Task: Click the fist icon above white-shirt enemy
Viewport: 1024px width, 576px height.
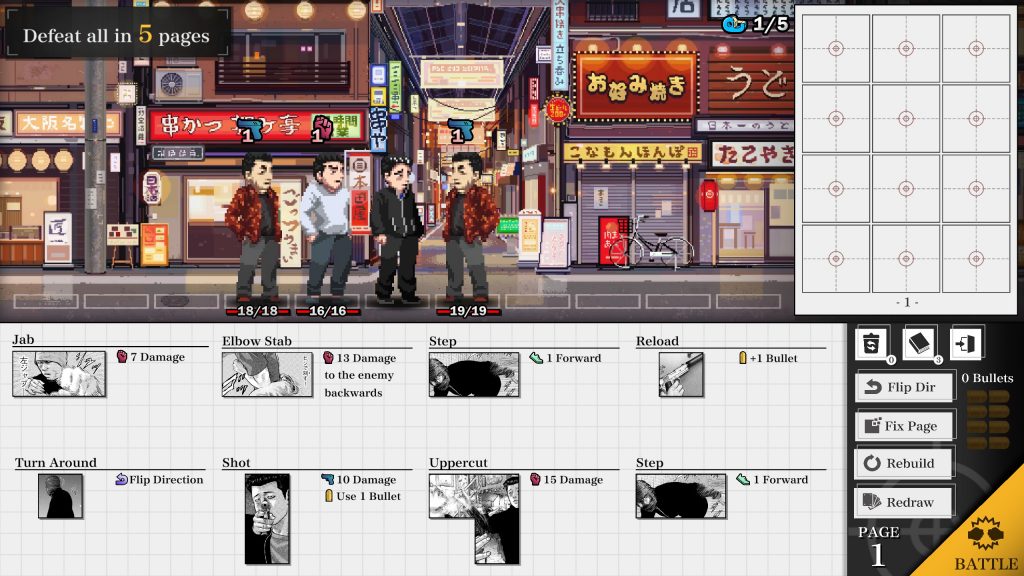Action: (x=321, y=129)
